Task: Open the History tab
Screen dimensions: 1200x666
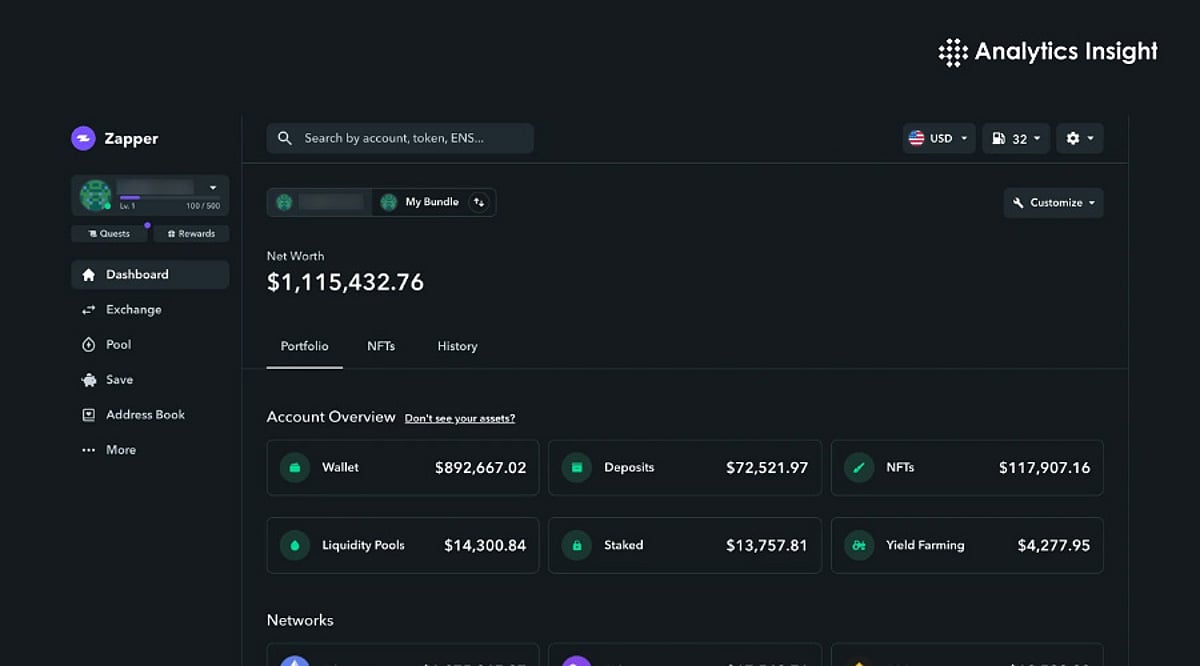Action: coord(456,346)
